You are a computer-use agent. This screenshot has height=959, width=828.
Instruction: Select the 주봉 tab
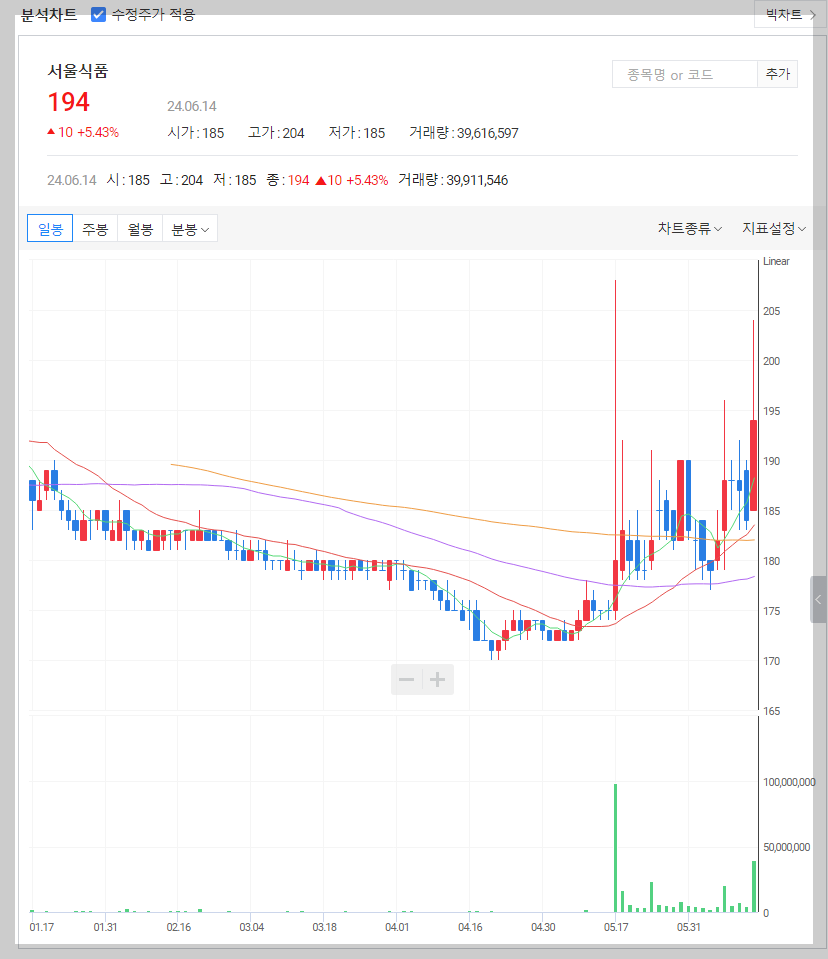click(x=95, y=229)
